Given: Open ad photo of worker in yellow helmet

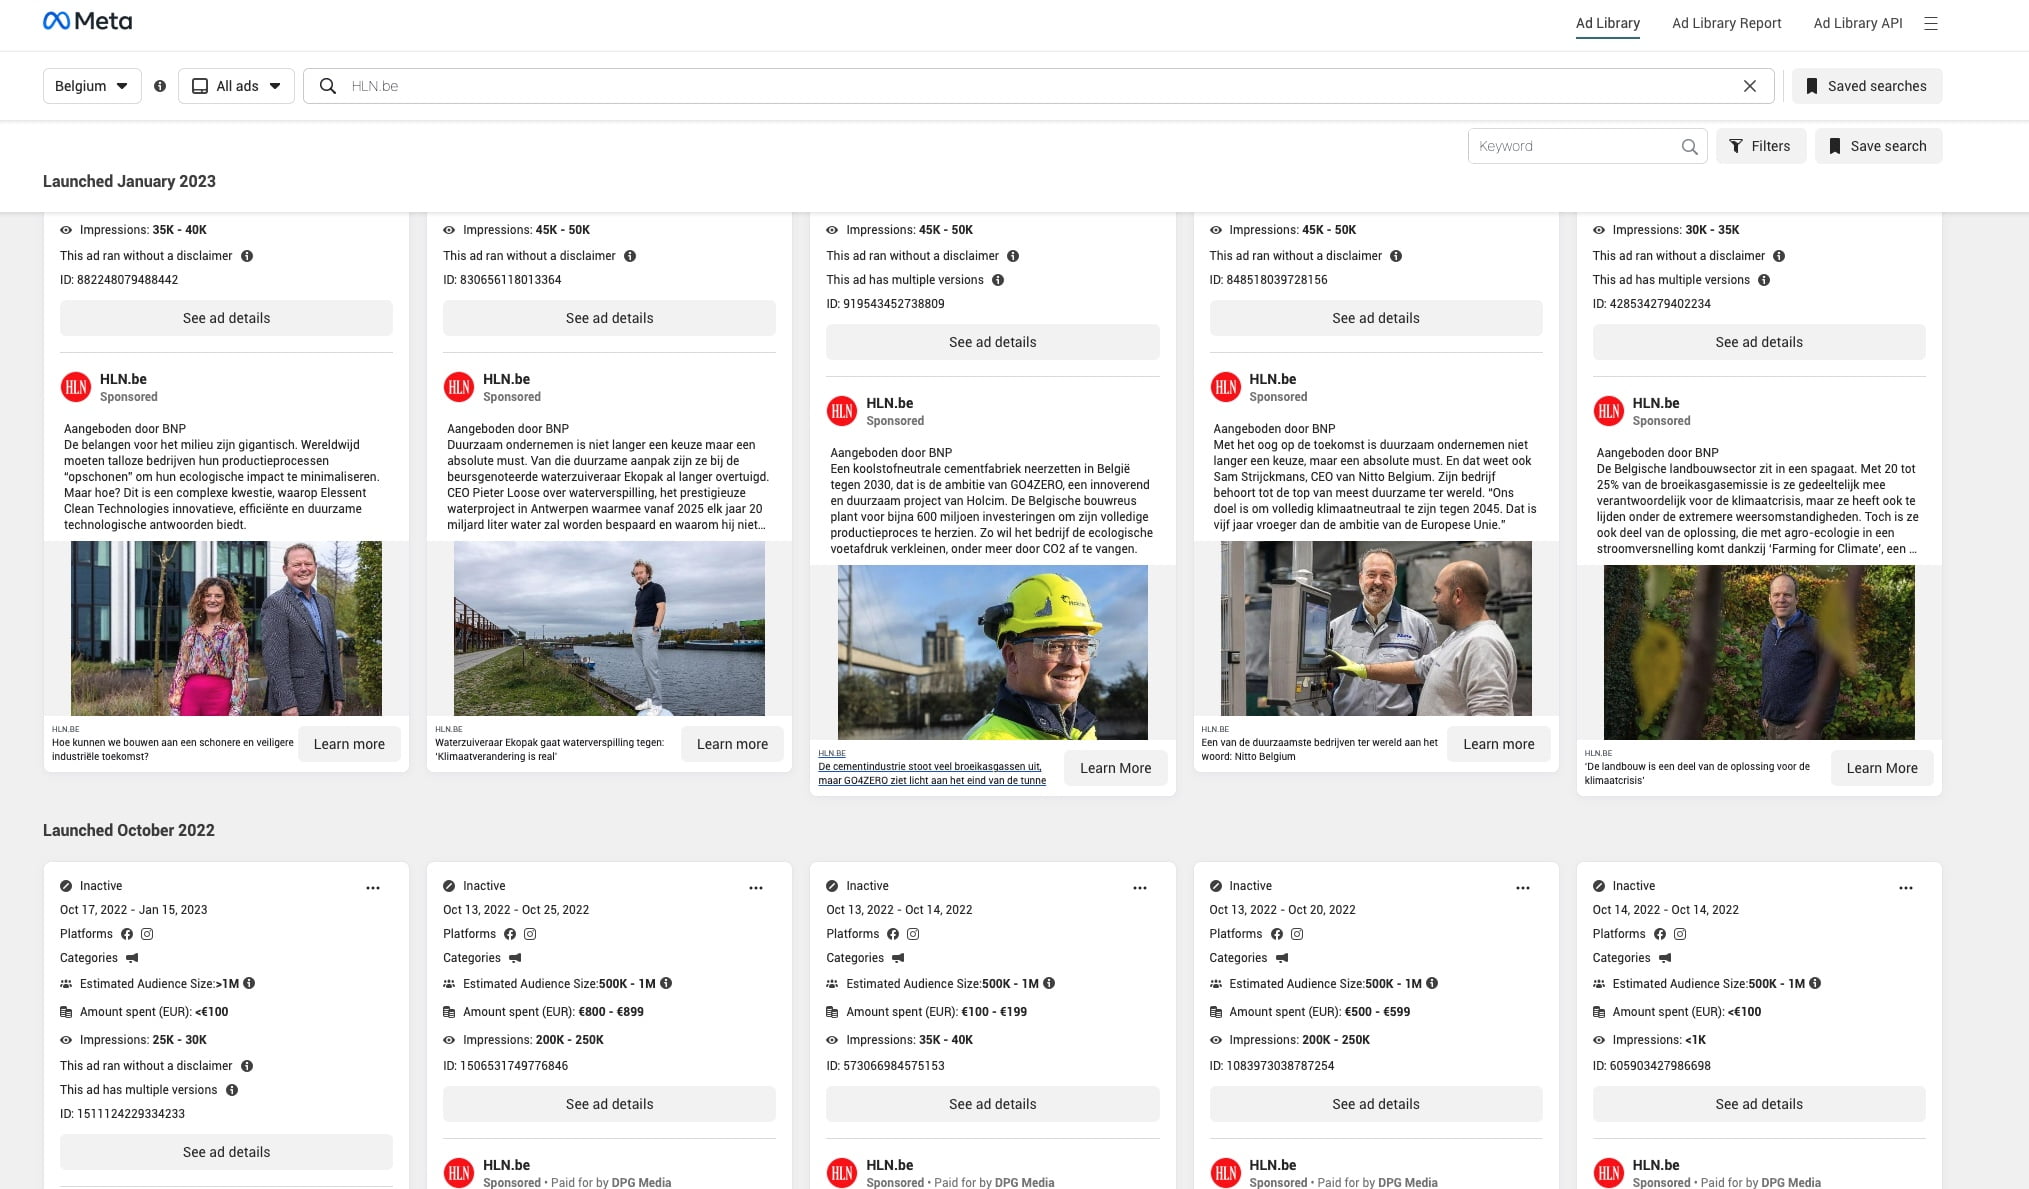Looking at the screenshot, I should point(993,652).
